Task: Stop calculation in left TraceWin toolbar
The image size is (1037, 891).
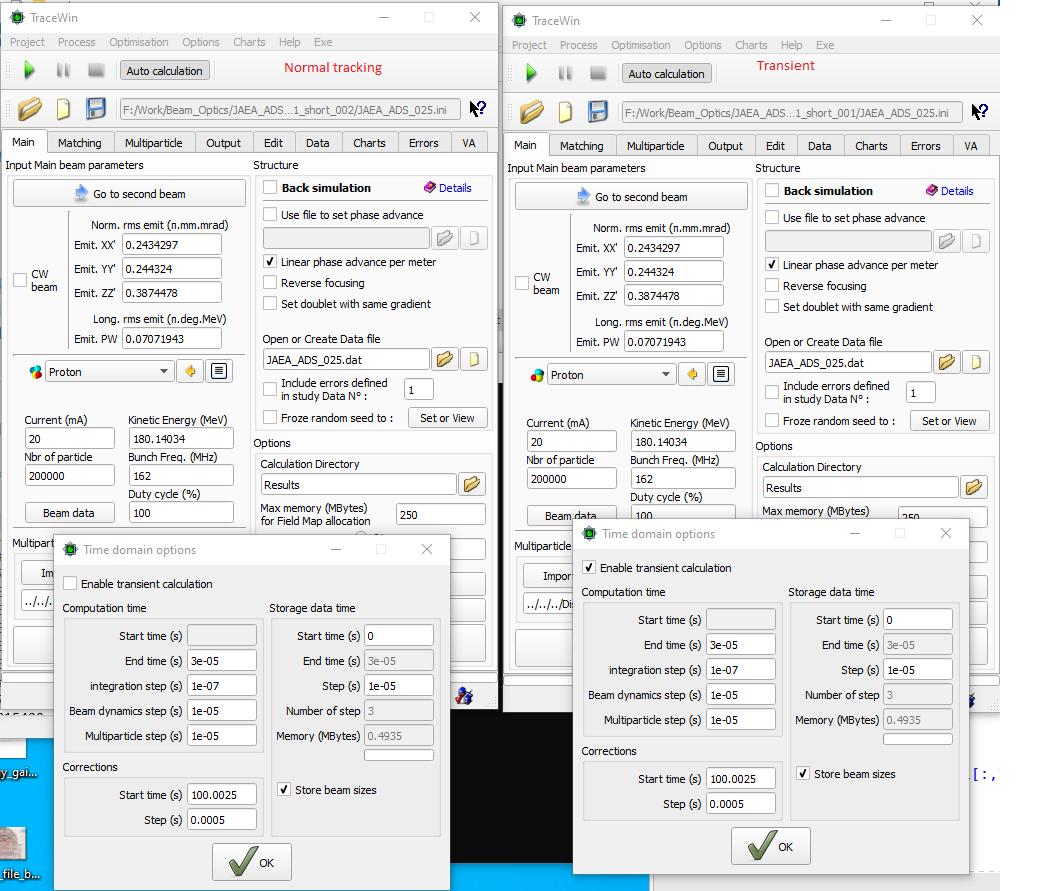Action: point(96,69)
